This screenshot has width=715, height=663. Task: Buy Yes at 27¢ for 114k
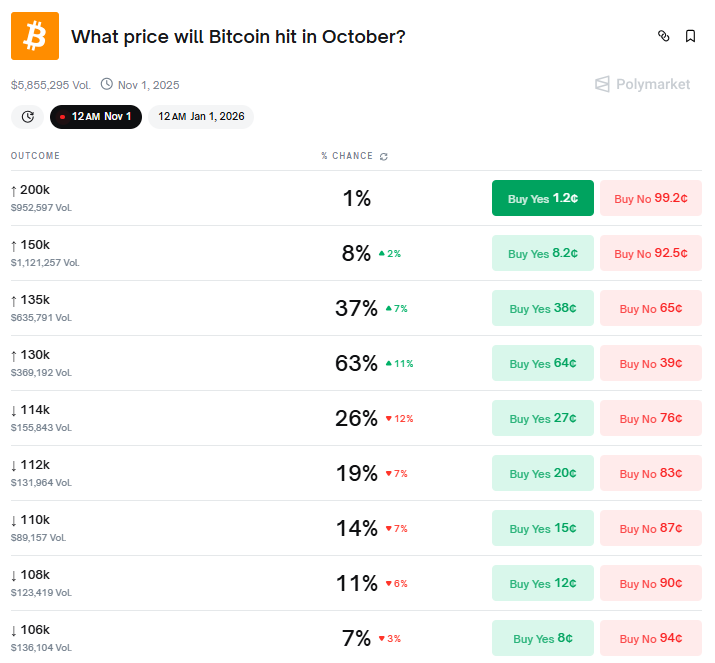542,418
